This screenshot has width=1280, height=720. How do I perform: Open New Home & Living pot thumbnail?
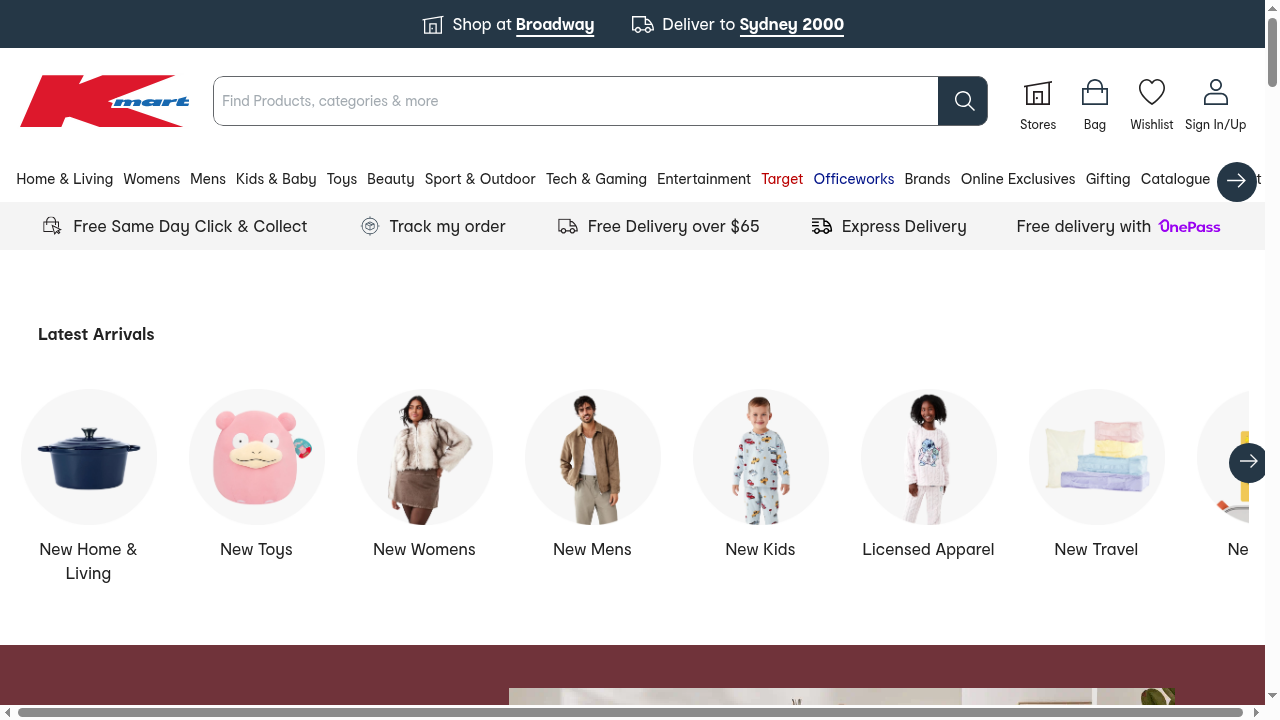tap(89, 457)
